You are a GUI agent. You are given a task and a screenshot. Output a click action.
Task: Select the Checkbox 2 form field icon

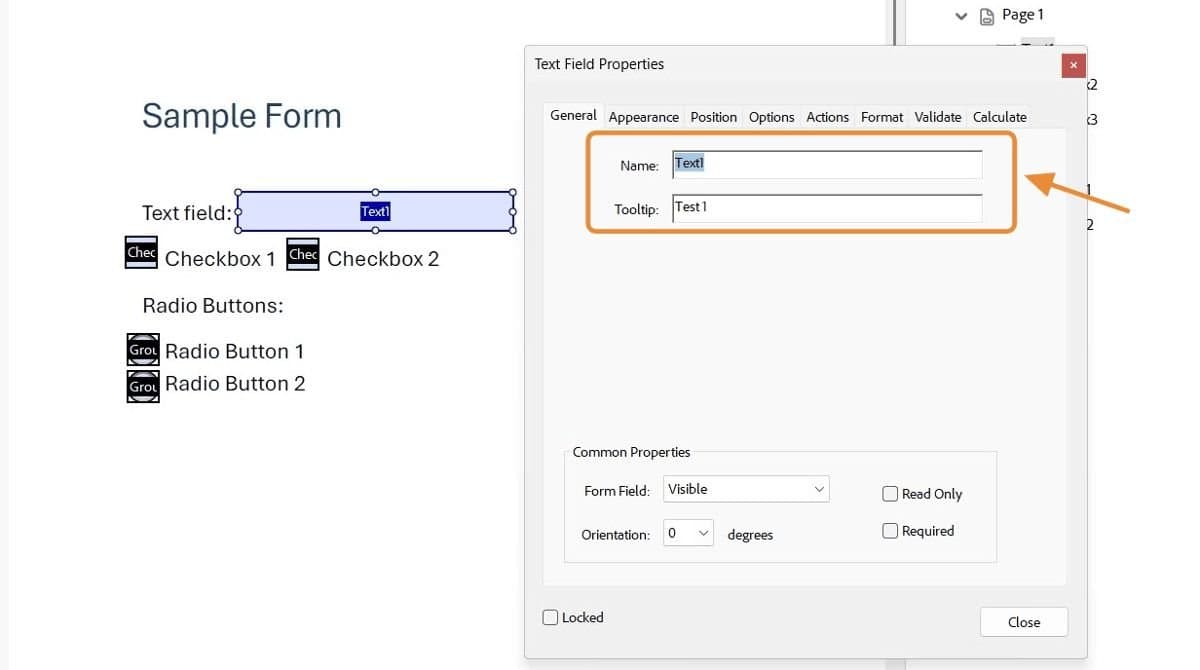[x=302, y=254]
